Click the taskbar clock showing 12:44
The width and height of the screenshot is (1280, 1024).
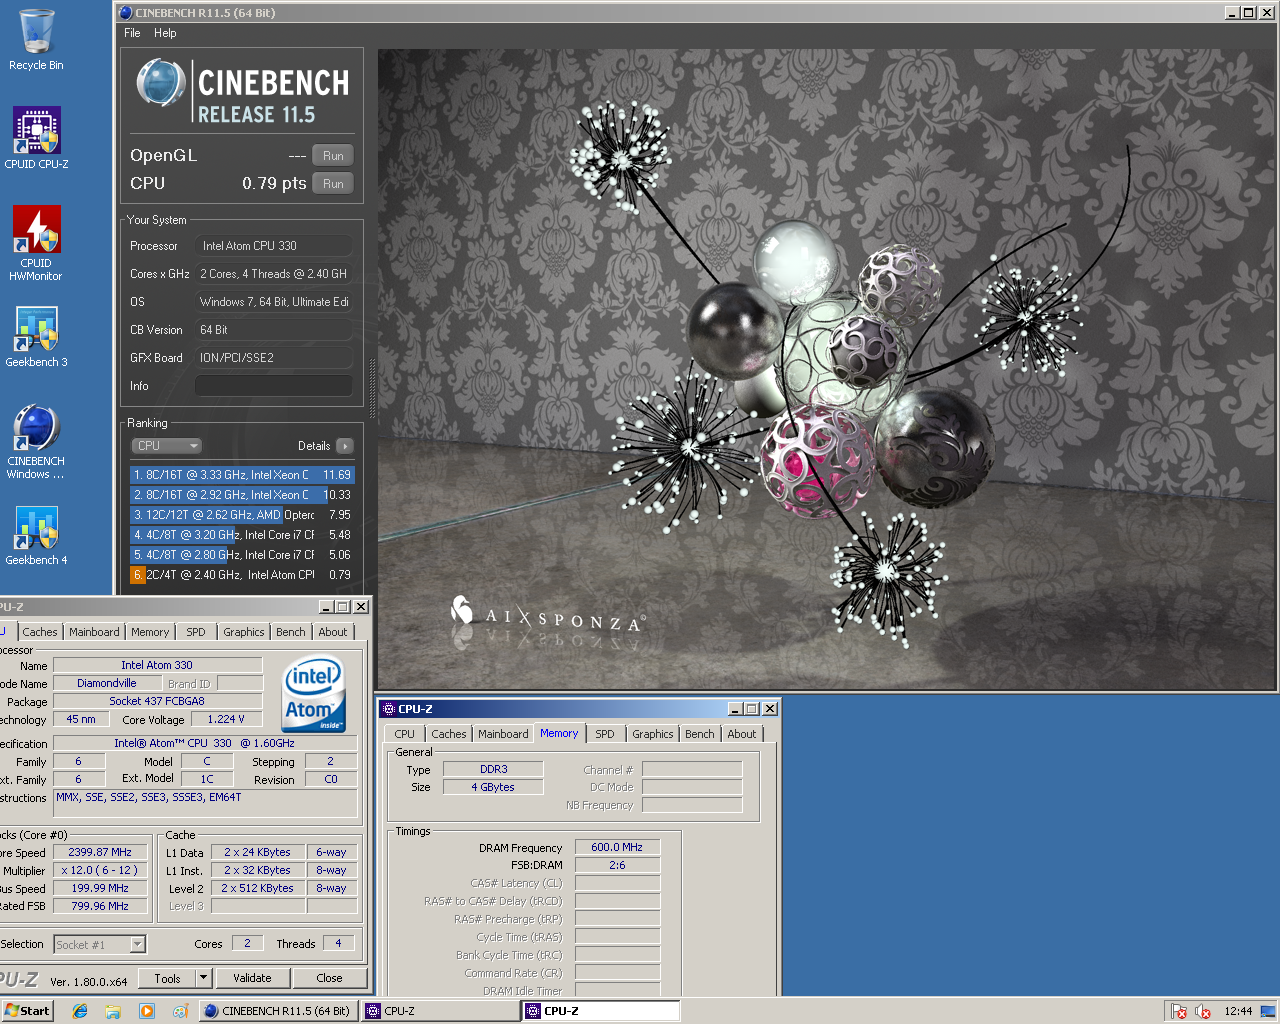(x=1238, y=1011)
